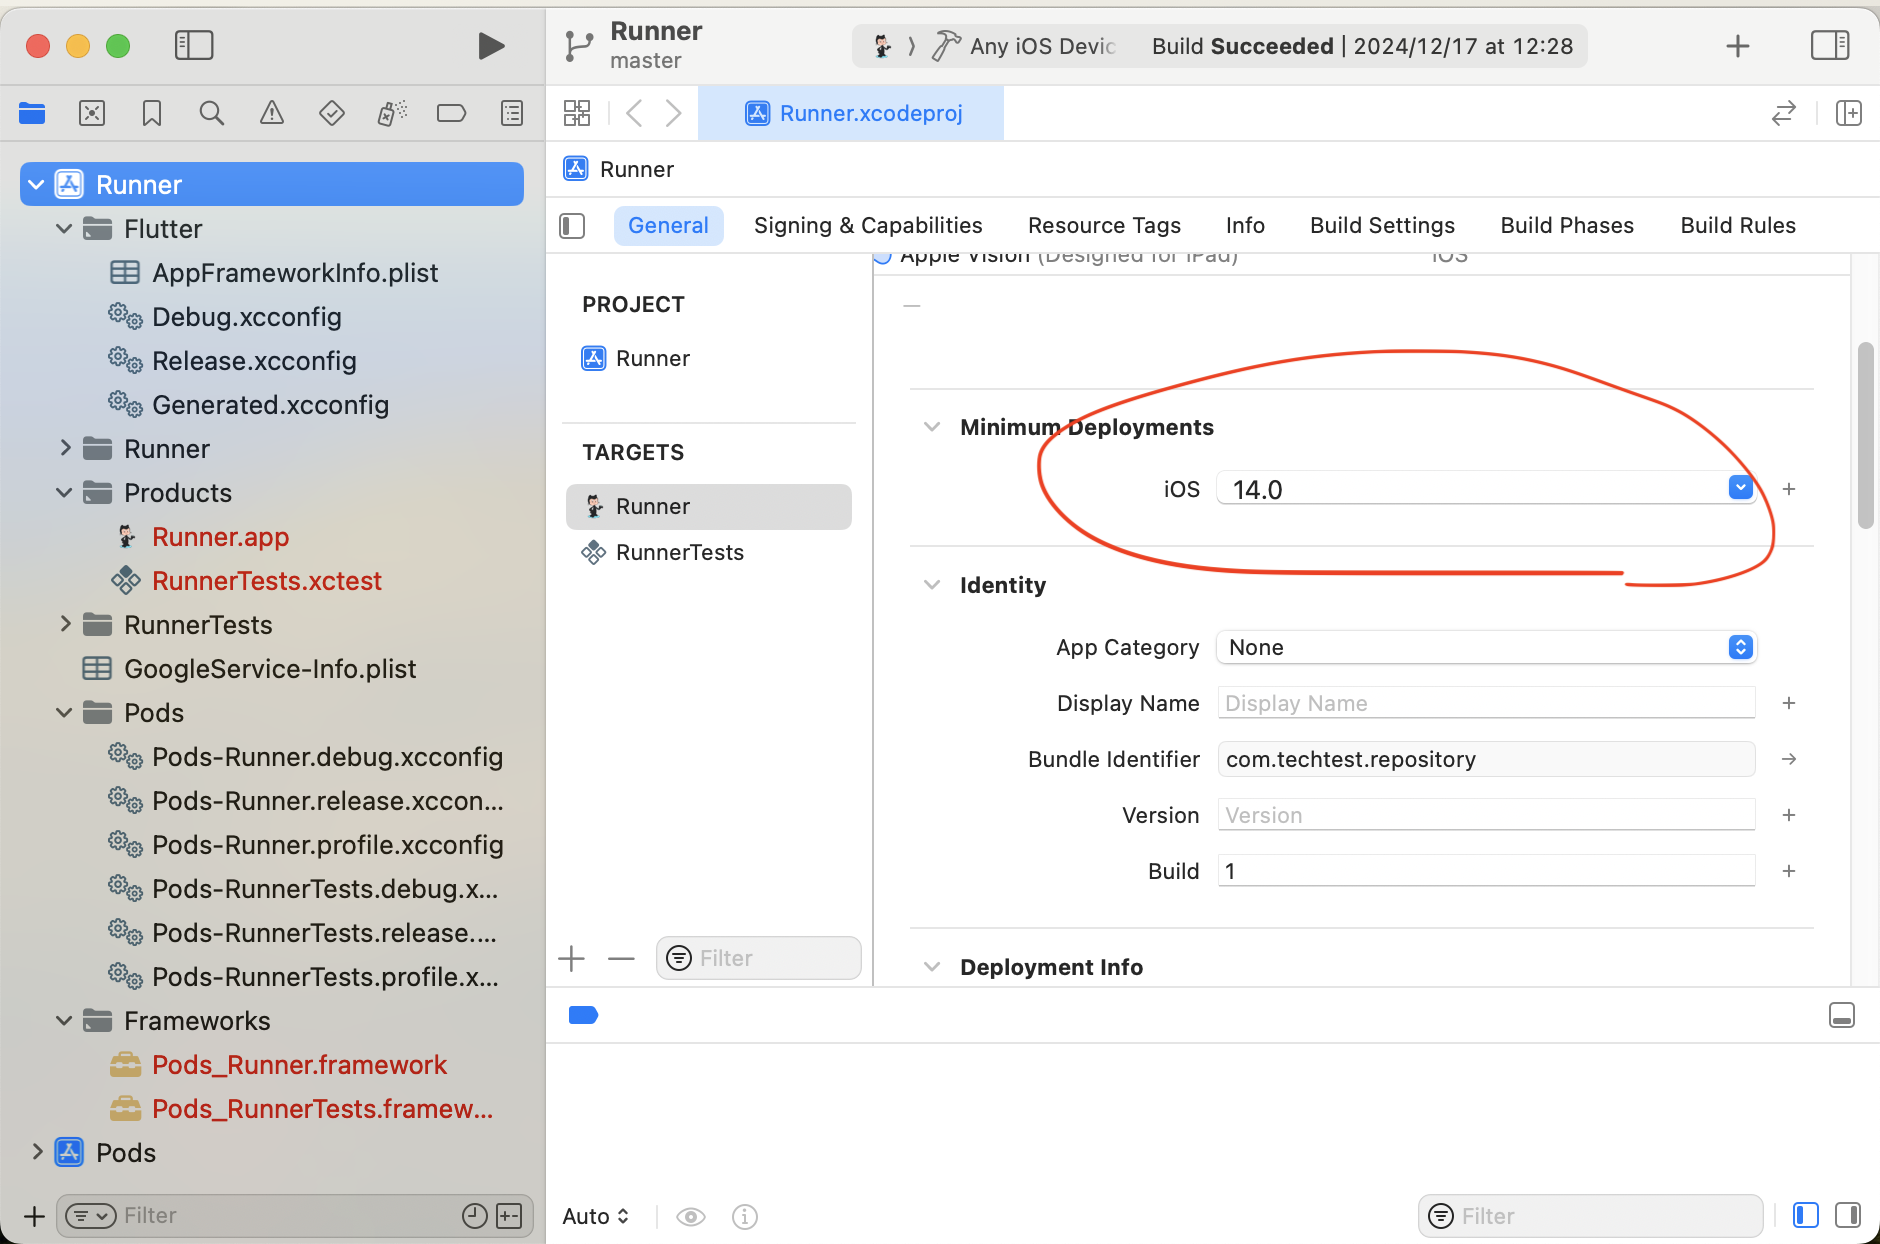Open the App Category dropdown
1880x1244 pixels.
1486,647
